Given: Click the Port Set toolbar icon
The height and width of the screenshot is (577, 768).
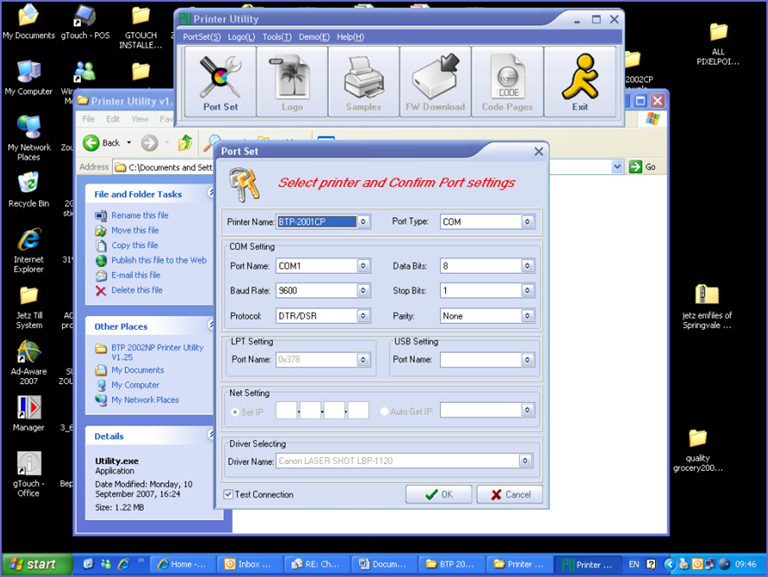Looking at the screenshot, I should (x=220, y=83).
